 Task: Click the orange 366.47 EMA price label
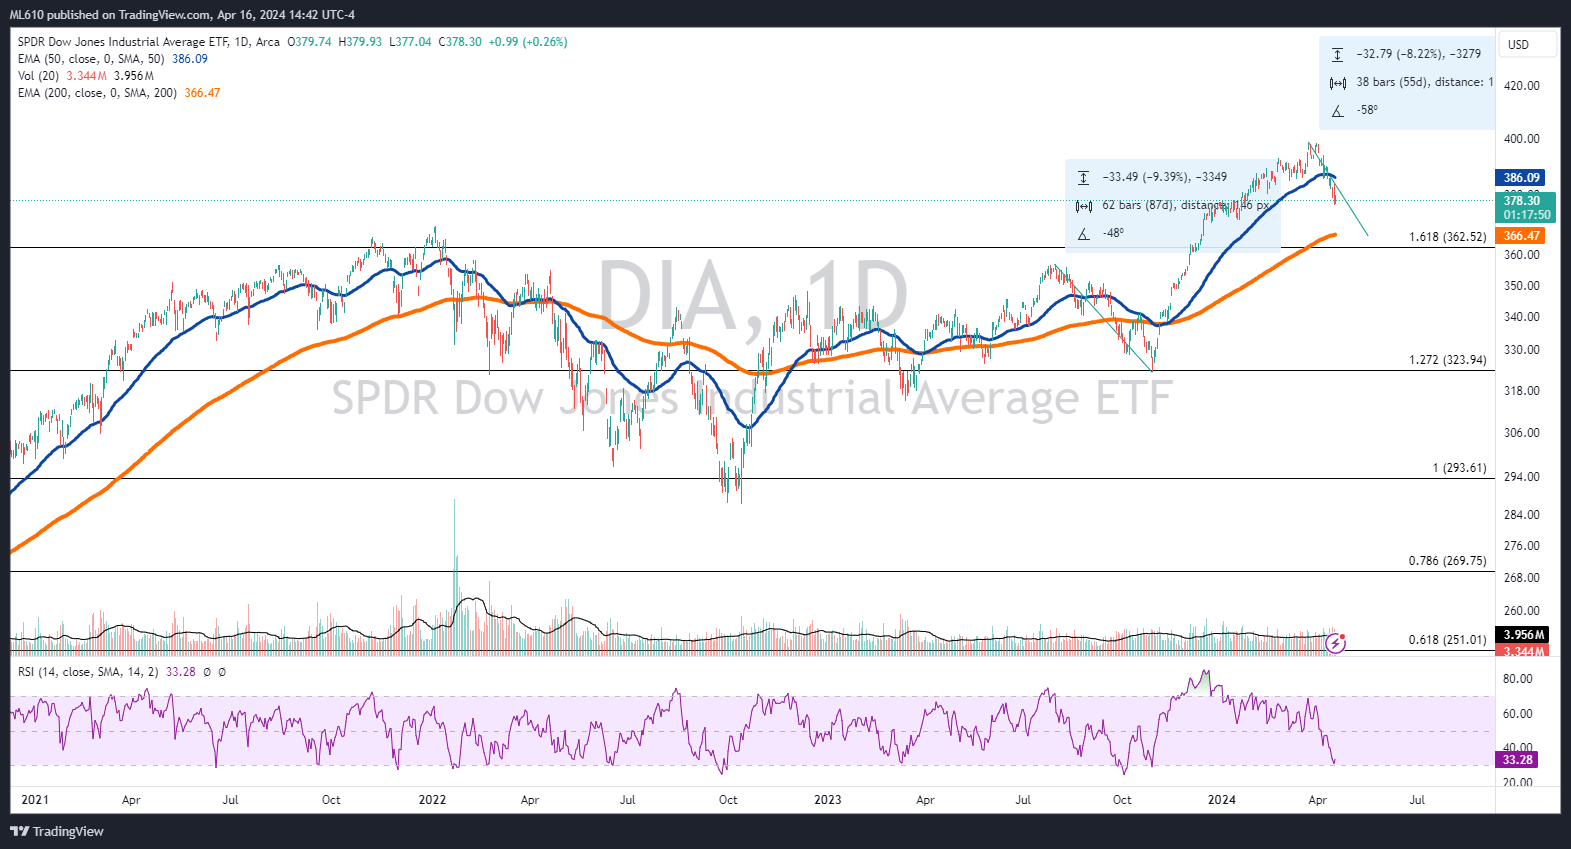point(1521,236)
